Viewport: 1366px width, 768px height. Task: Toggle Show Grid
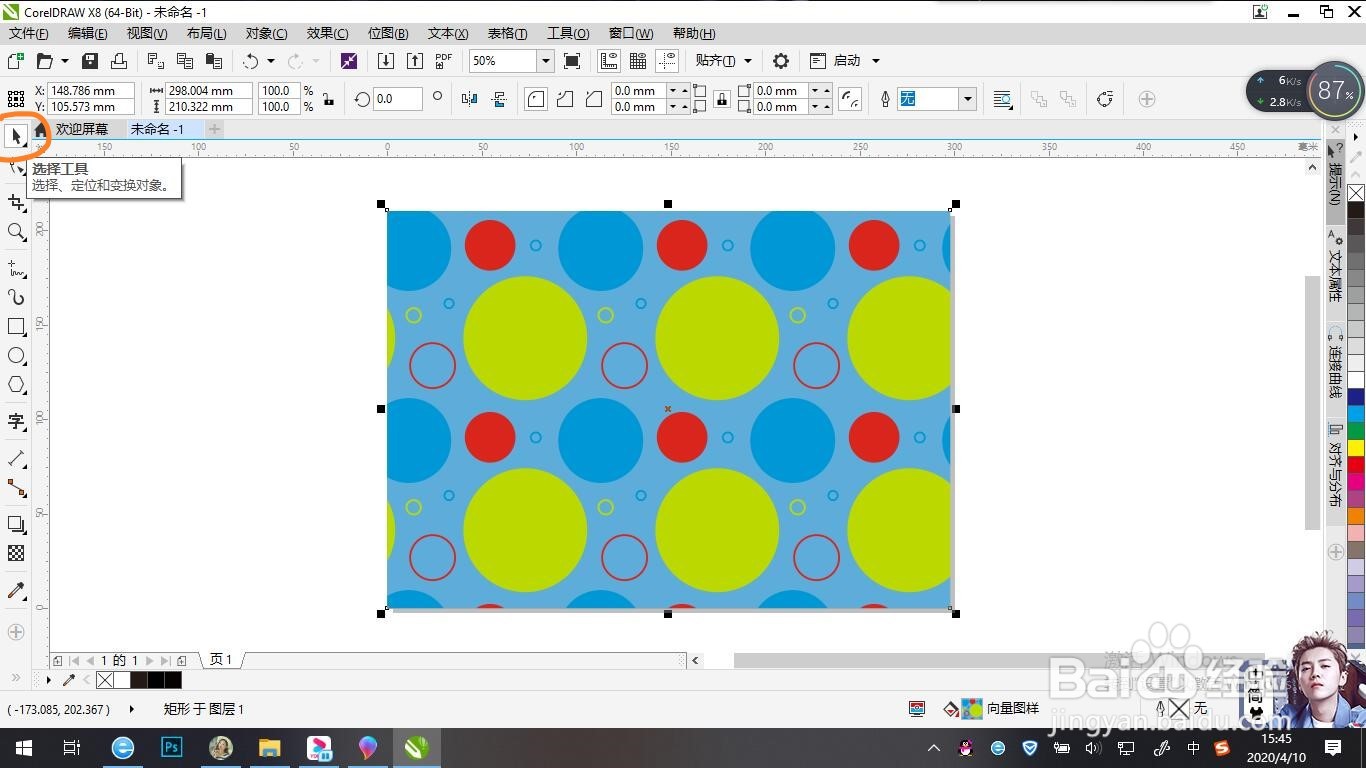click(x=638, y=61)
